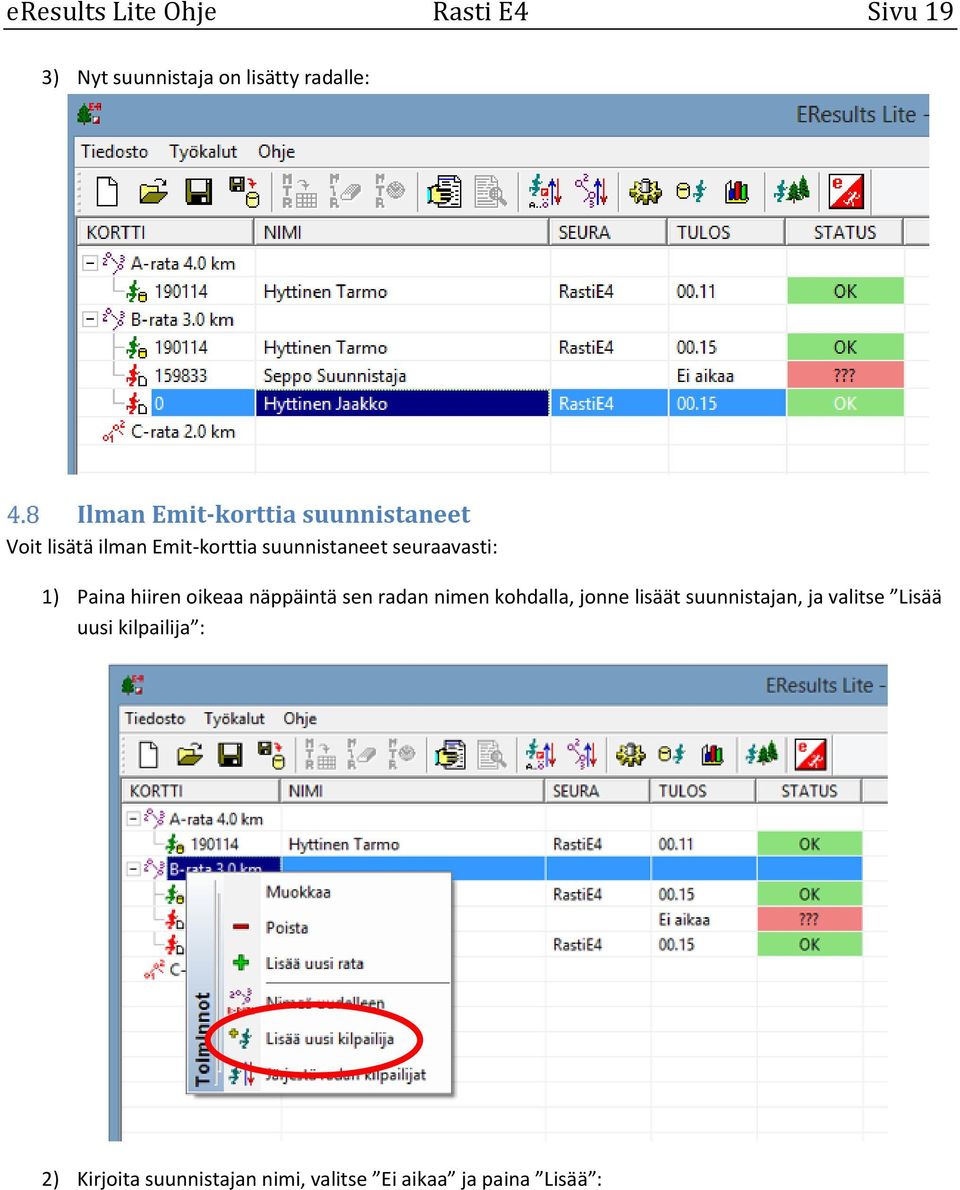Select A-rata 4.0 km course in lower screenshot
This screenshot has width=960, height=1190.
[216, 820]
